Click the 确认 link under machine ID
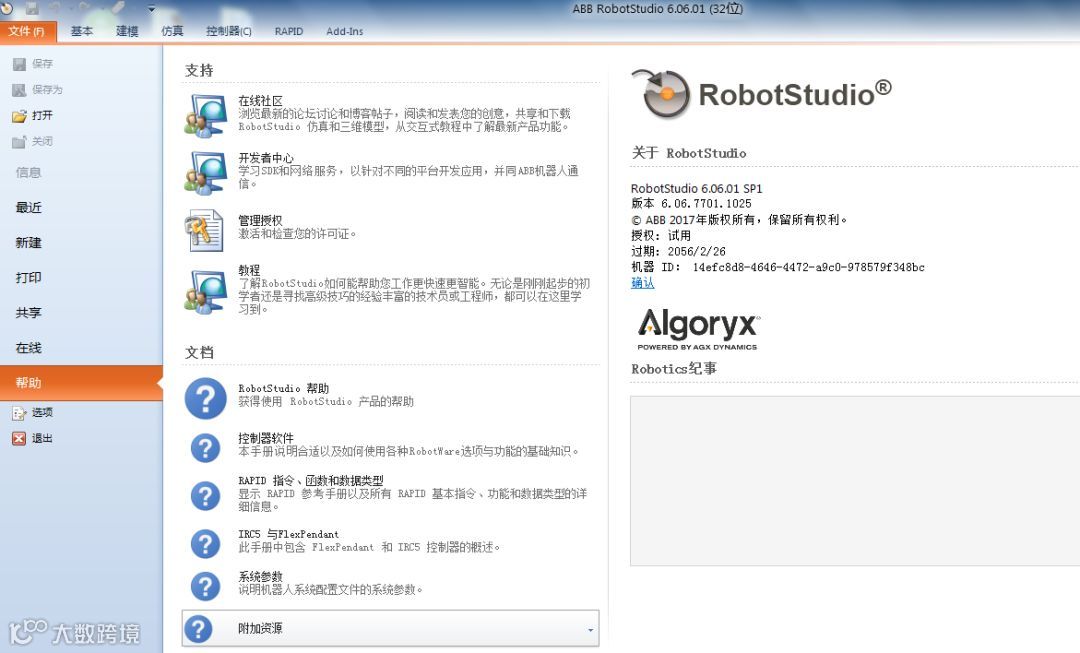This screenshot has height=653, width=1080. (x=643, y=283)
